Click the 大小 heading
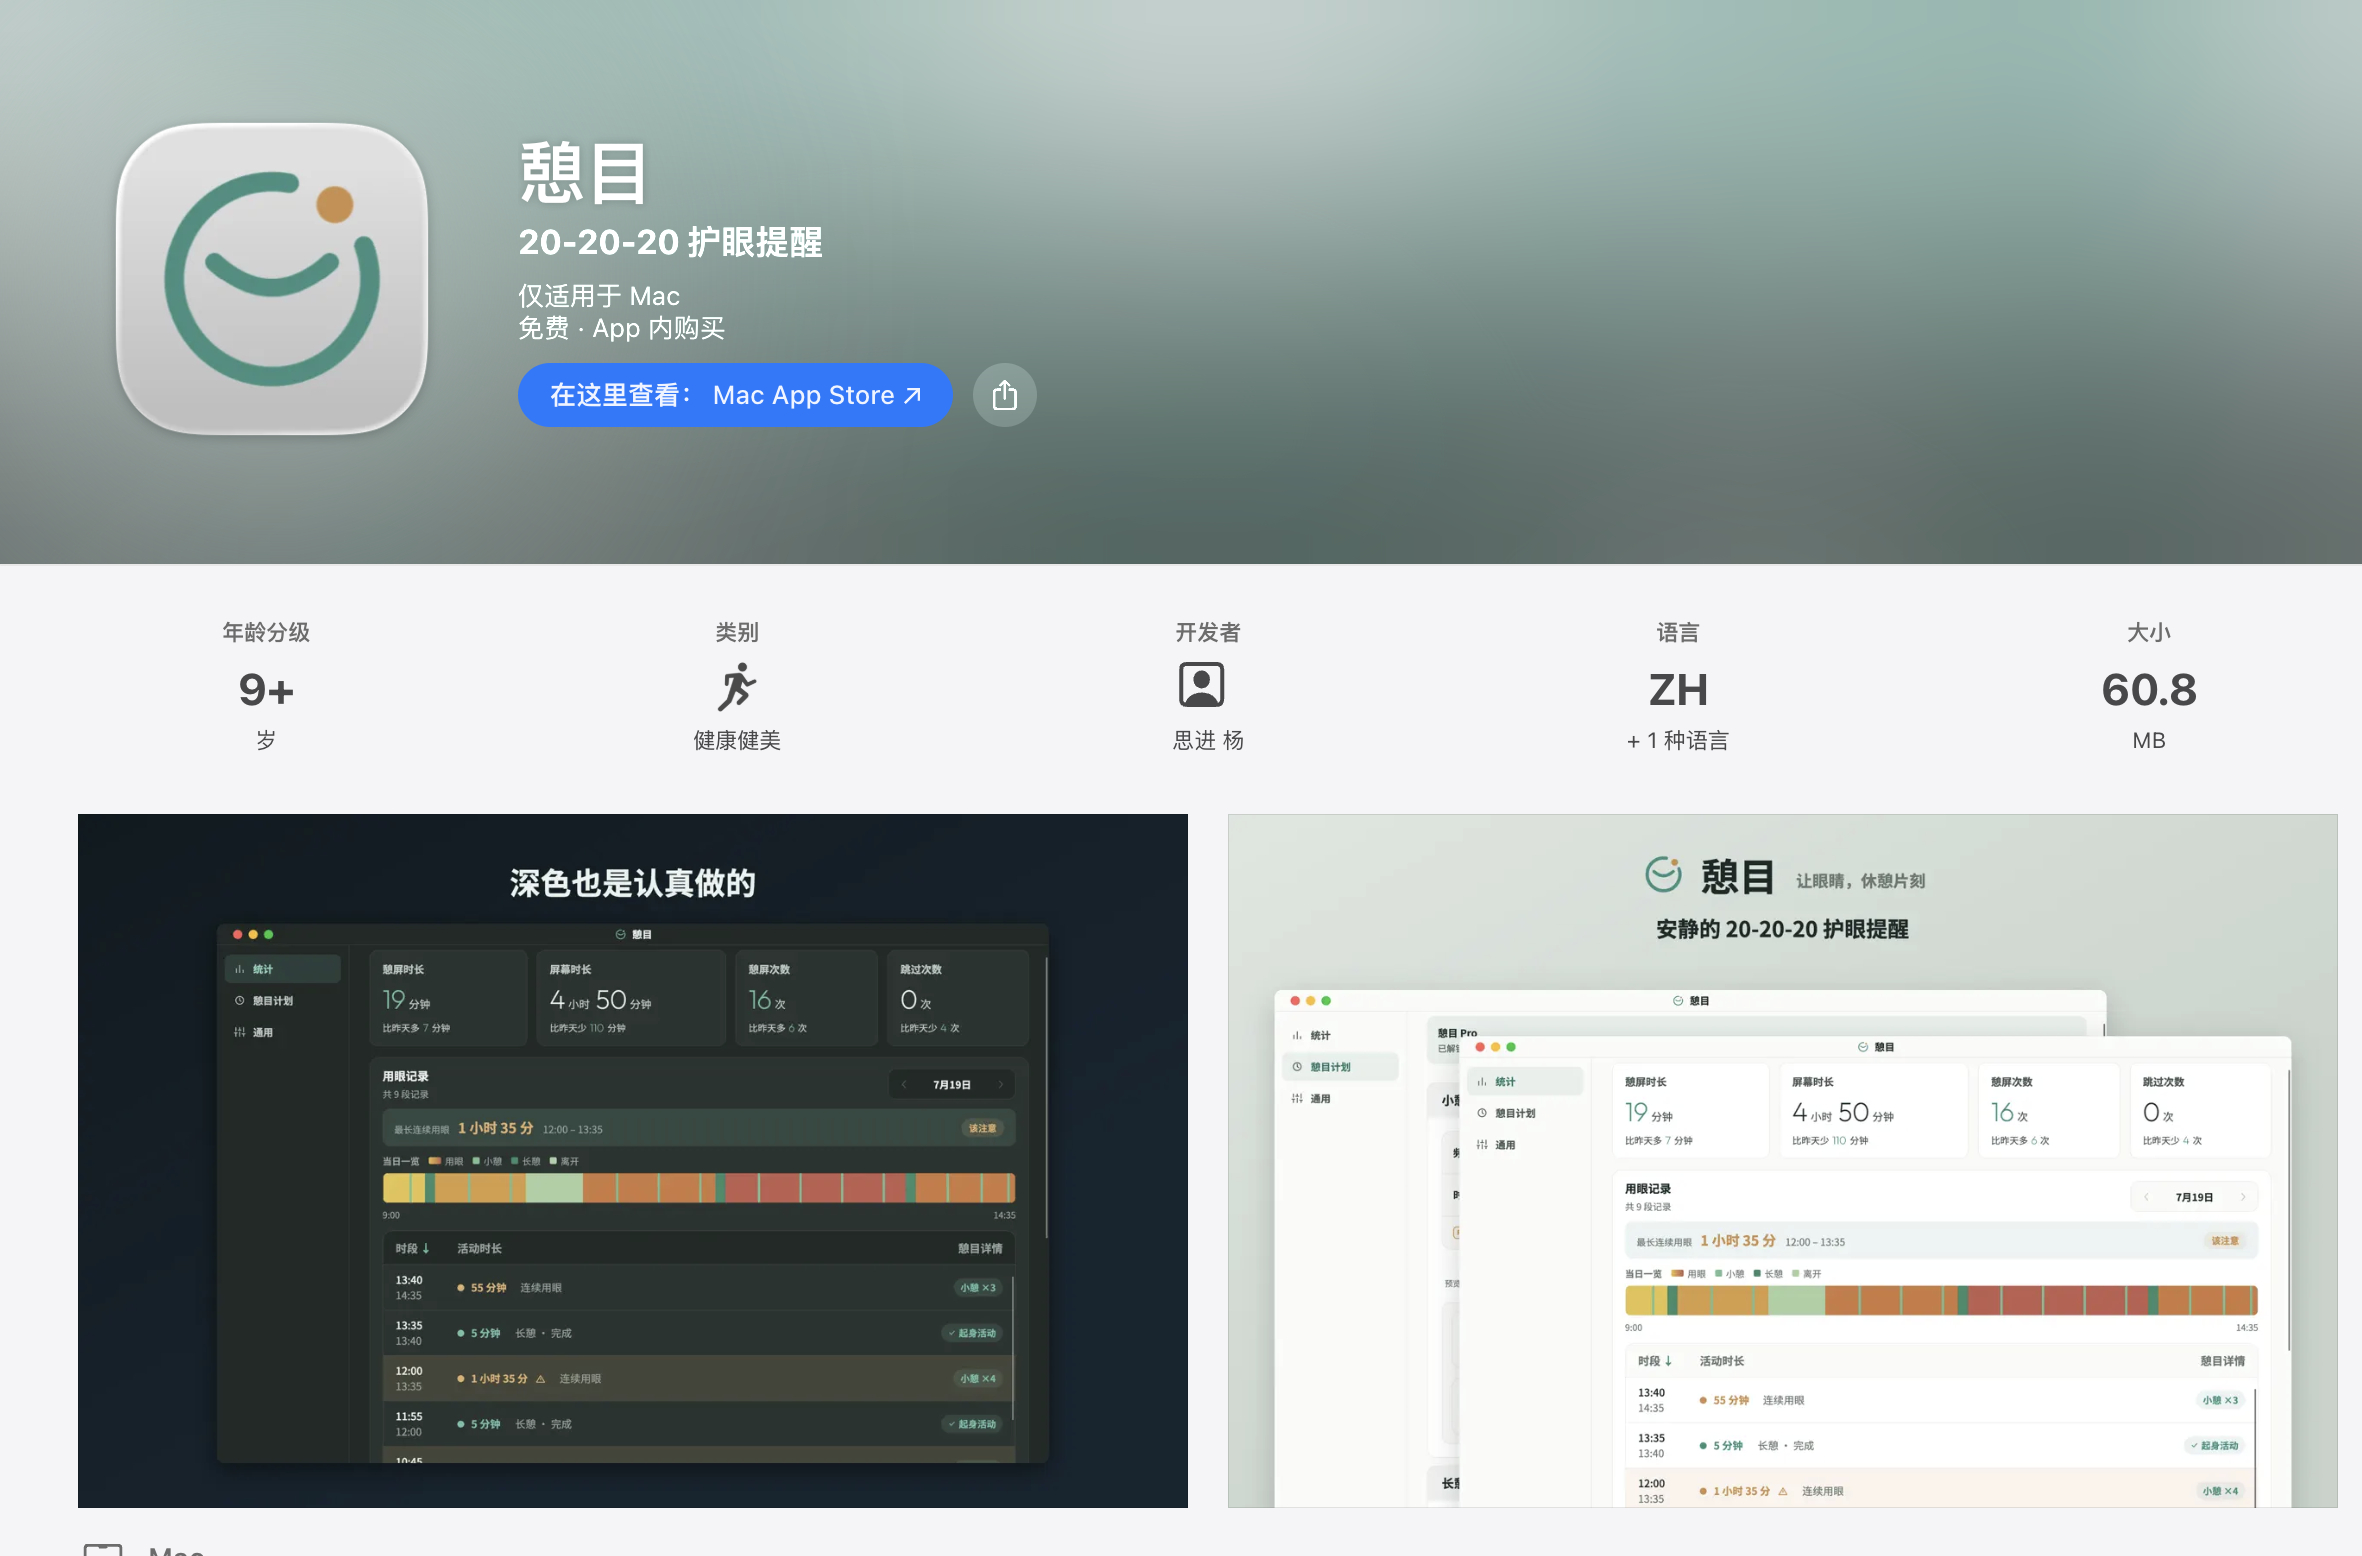 [2149, 632]
